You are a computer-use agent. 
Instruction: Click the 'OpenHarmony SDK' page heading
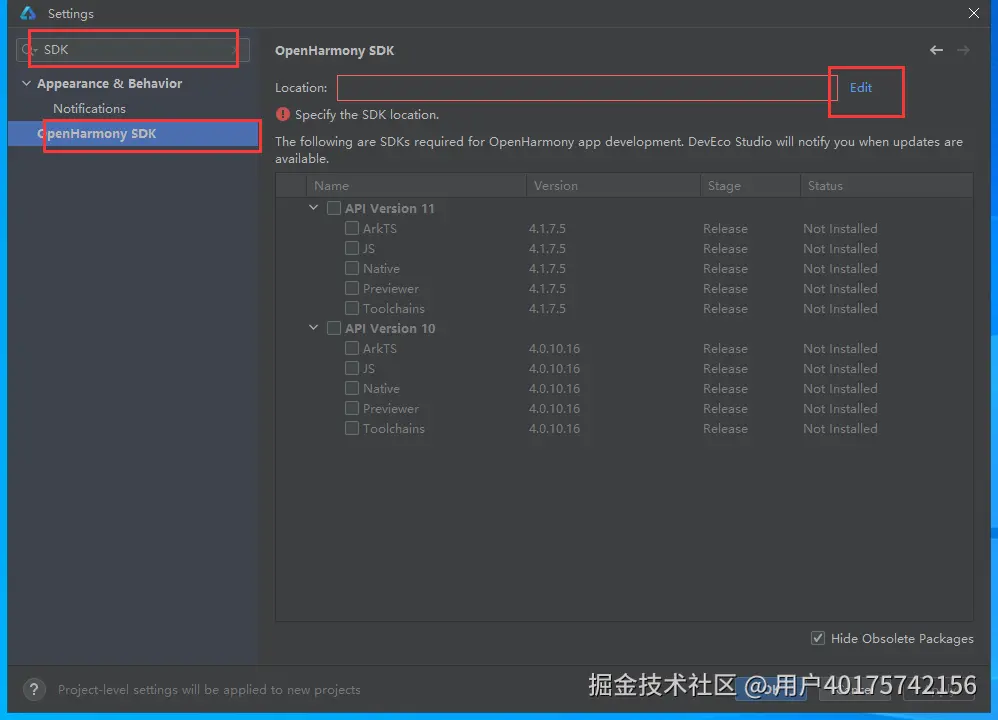pos(334,50)
